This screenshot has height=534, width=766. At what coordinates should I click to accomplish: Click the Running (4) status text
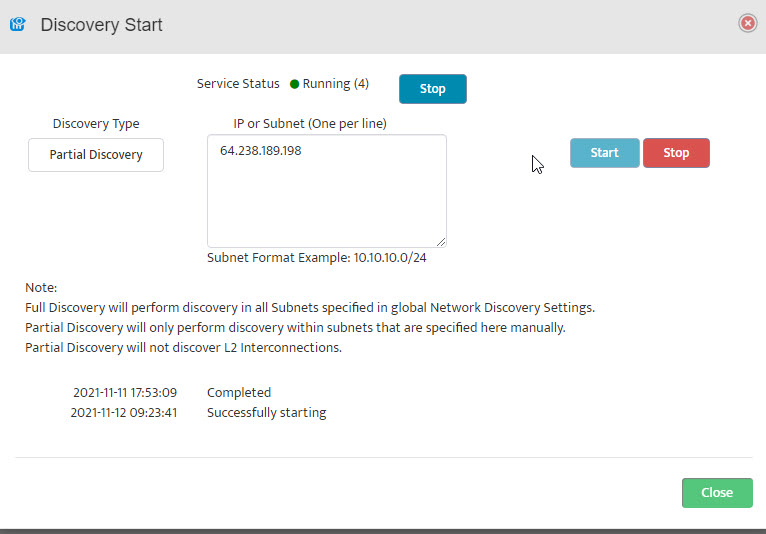[336, 84]
